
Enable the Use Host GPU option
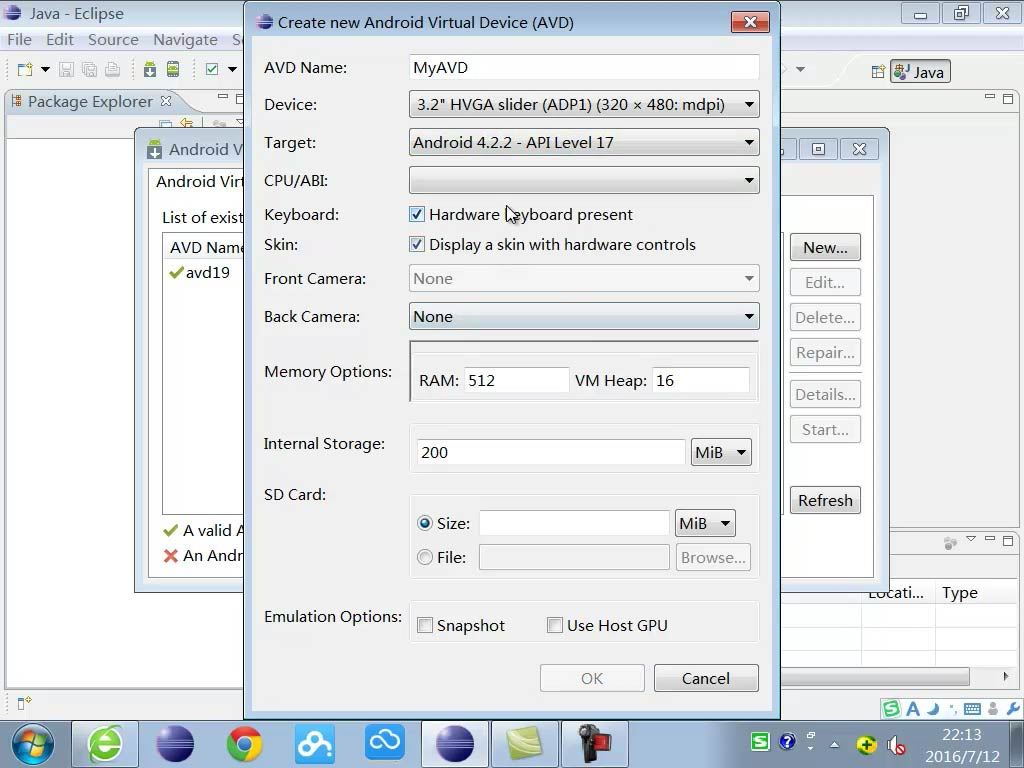point(554,625)
